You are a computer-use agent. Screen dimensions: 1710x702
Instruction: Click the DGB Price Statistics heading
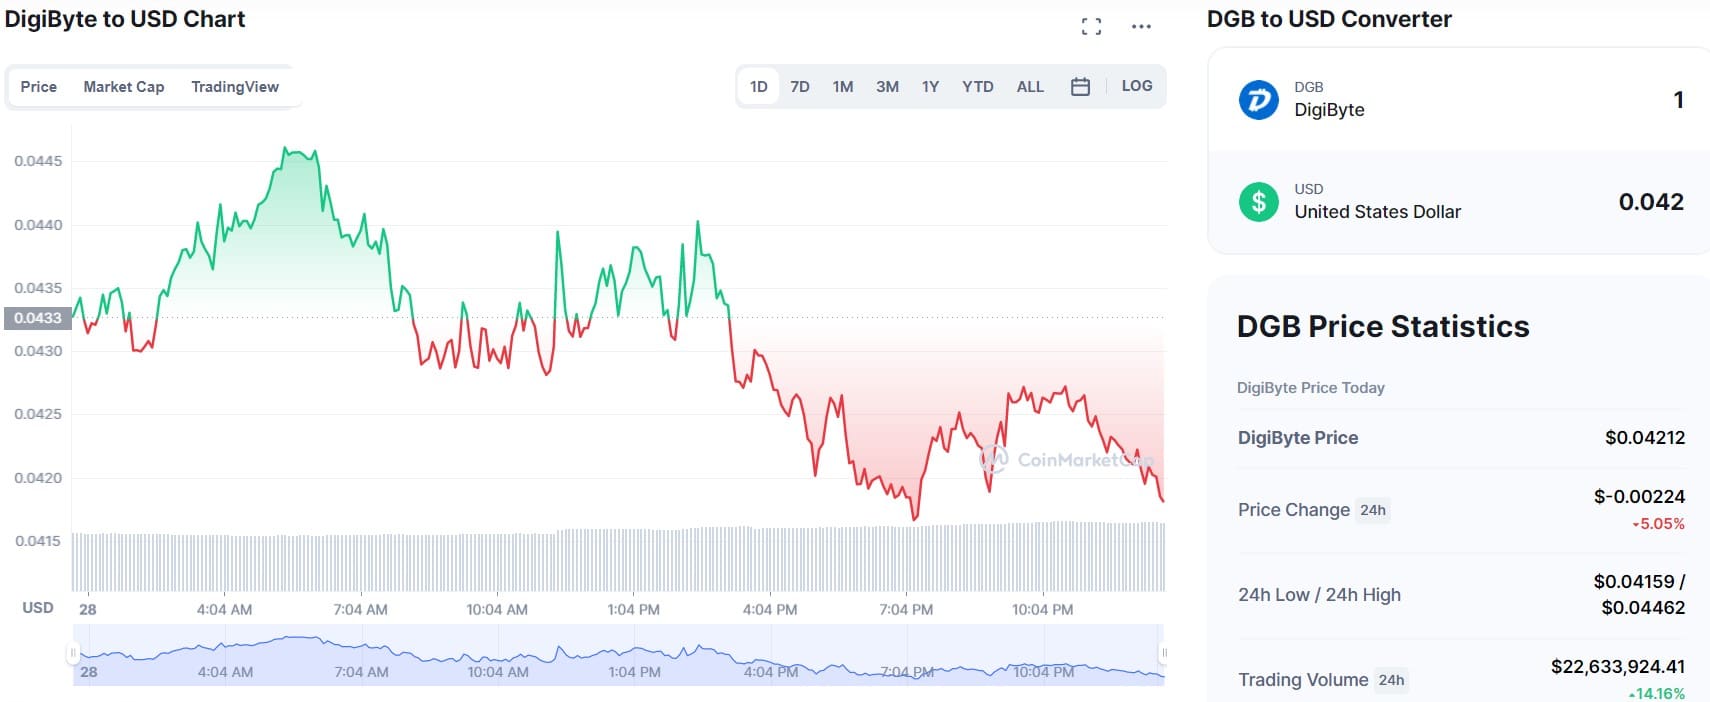pyautogui.click(x=1383, y=327)
